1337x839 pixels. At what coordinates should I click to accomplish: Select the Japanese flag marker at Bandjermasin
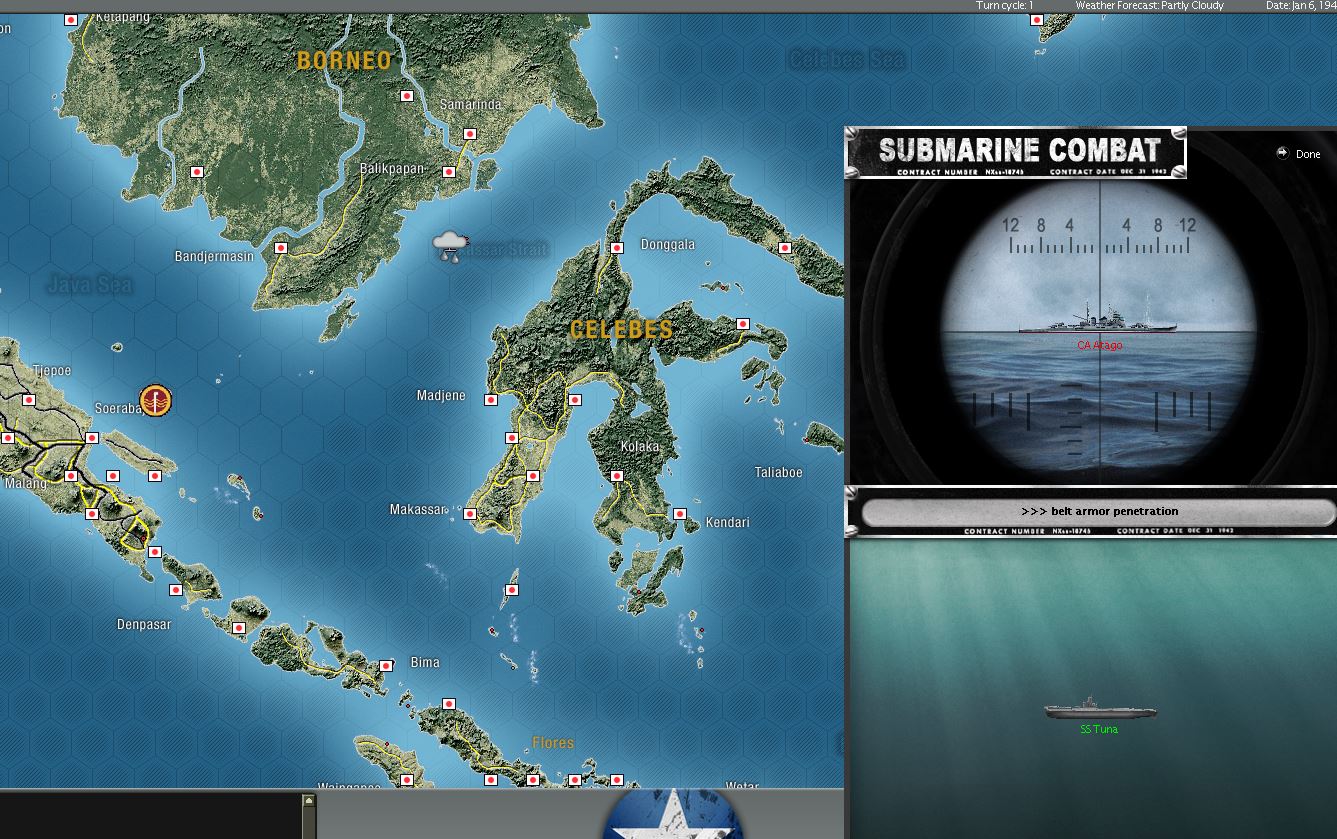click(x=281, y=248)
